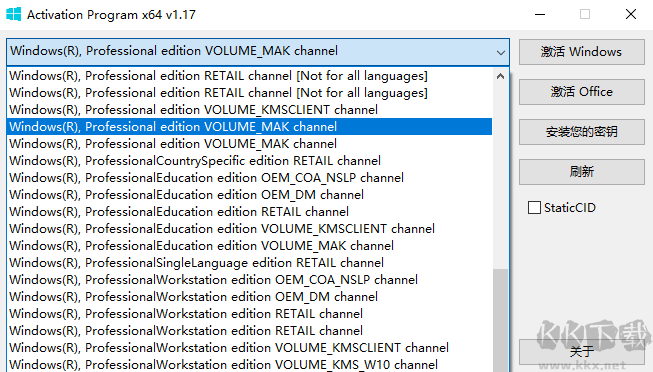The width and height of the screenshot is (653, 372).
Task: Click the 激活 Office button
Action: click(x=581, y=92)
